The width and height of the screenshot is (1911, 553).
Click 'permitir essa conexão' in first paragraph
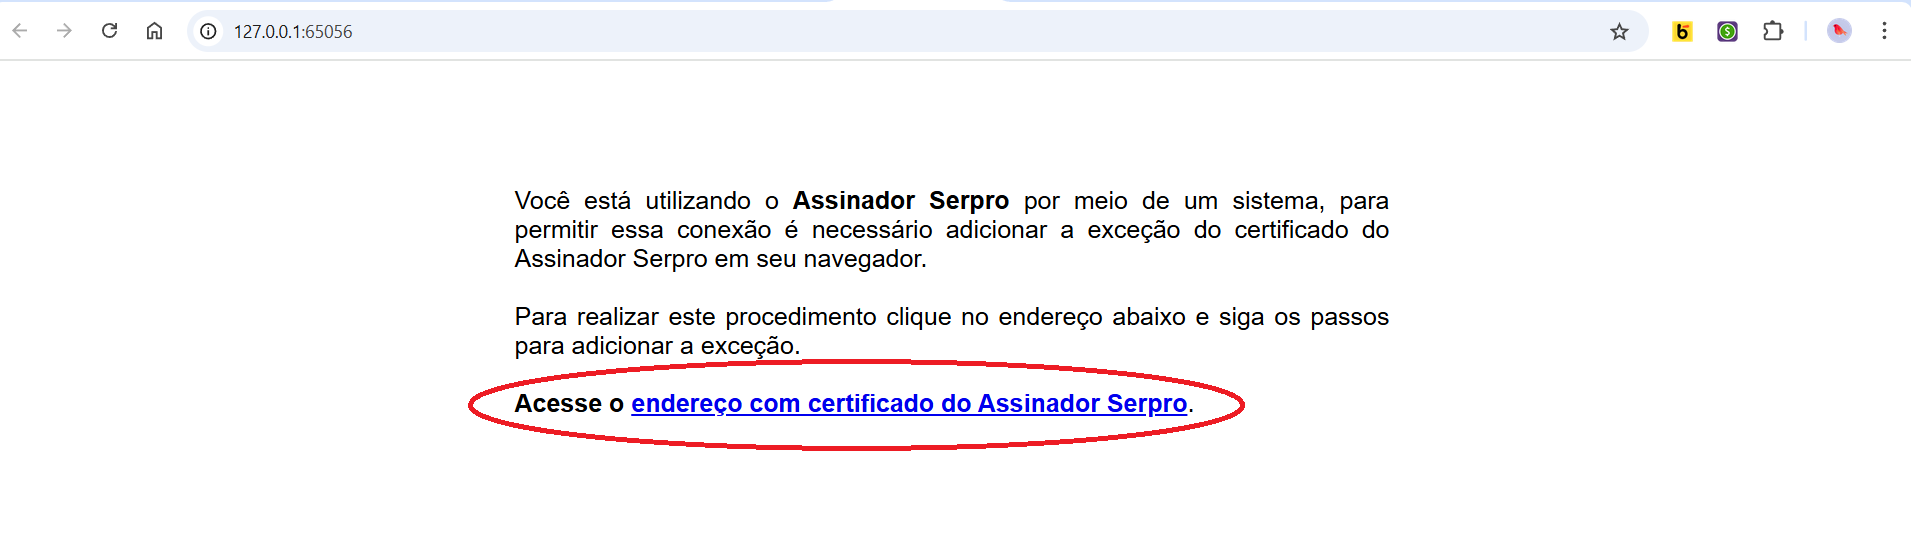pyautogui.click(x=643, y=230)
